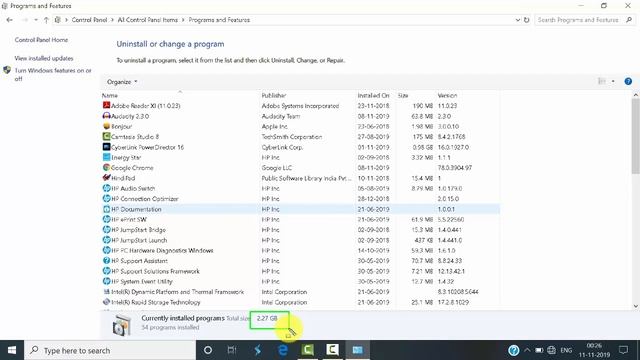Screen dimensions: 640x360
Task: Click the Bonjour program icon
Action: point(107,126)
